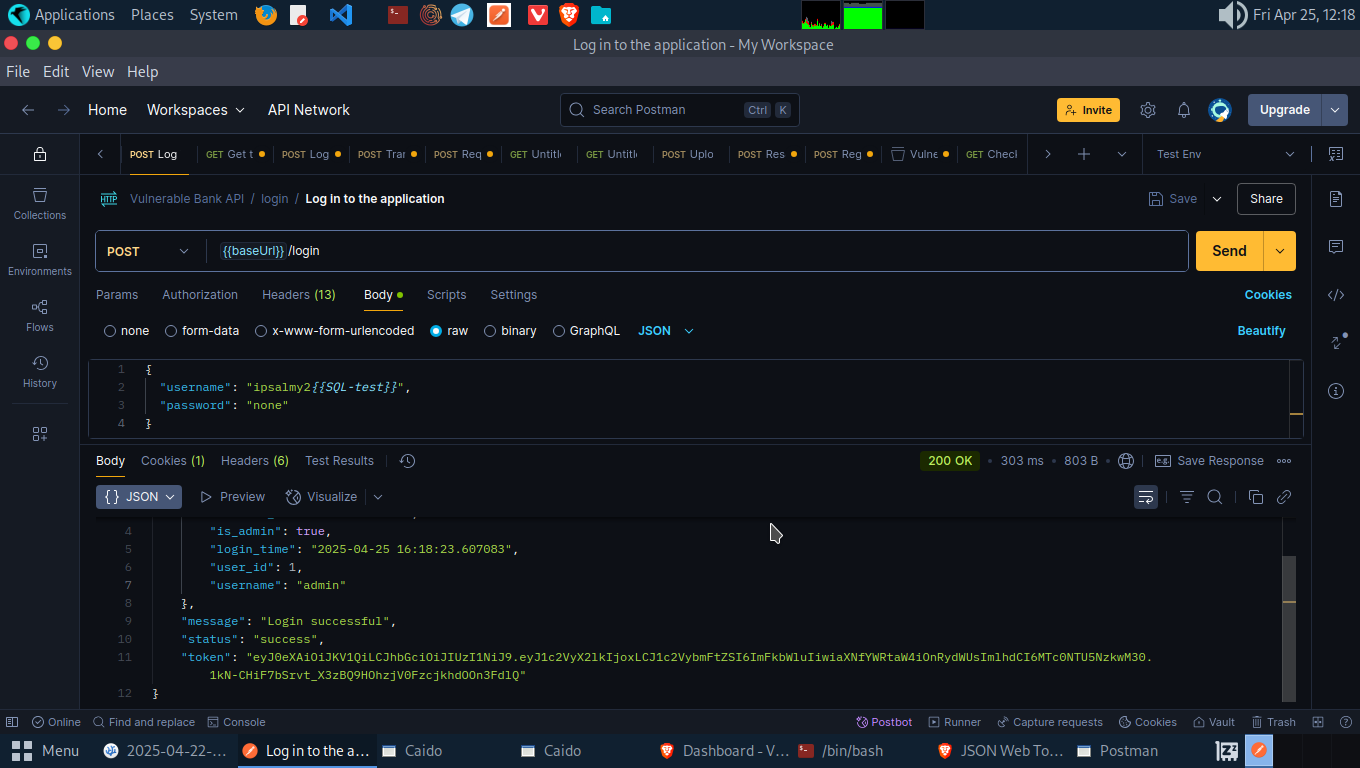Click the request URL field
This screenshot has height=768, width=1360.
pos(697,251)
